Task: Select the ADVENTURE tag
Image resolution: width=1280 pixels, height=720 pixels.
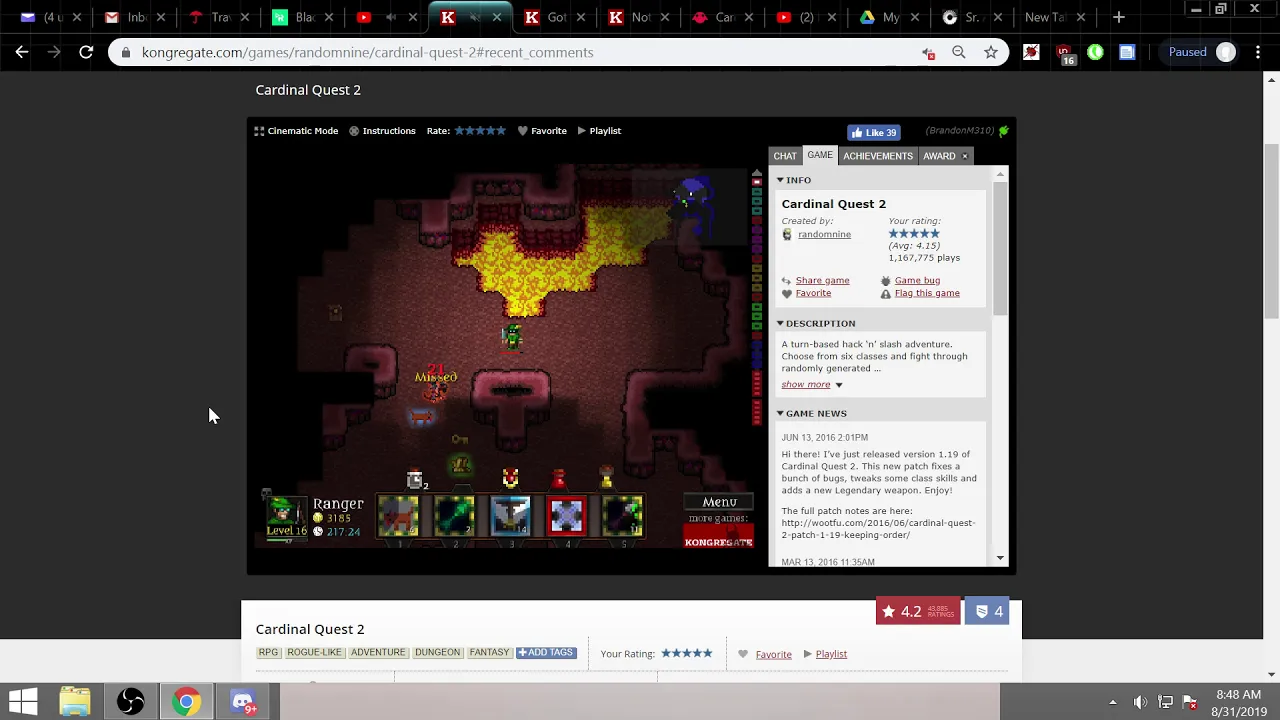Action: coord(378,652)
